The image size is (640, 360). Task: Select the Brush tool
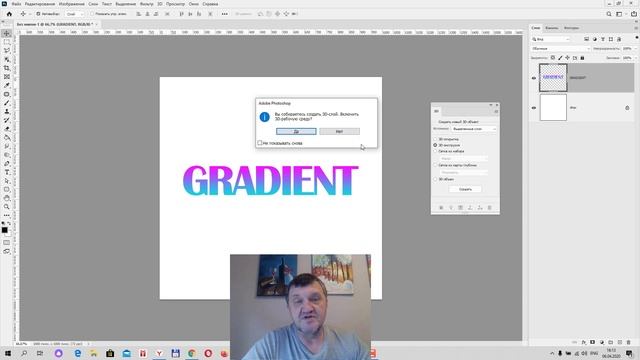tap(7, 103)
